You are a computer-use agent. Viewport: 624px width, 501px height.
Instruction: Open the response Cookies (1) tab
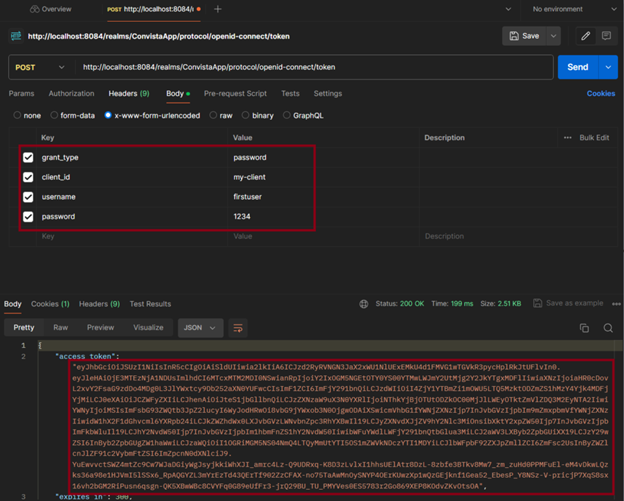(50, 304)
